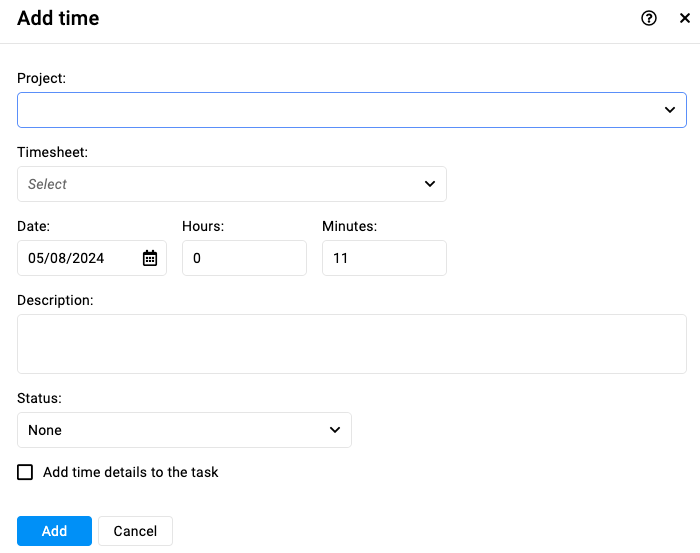Click the blue Add button

pyautogui.click(x=54, y=531)
